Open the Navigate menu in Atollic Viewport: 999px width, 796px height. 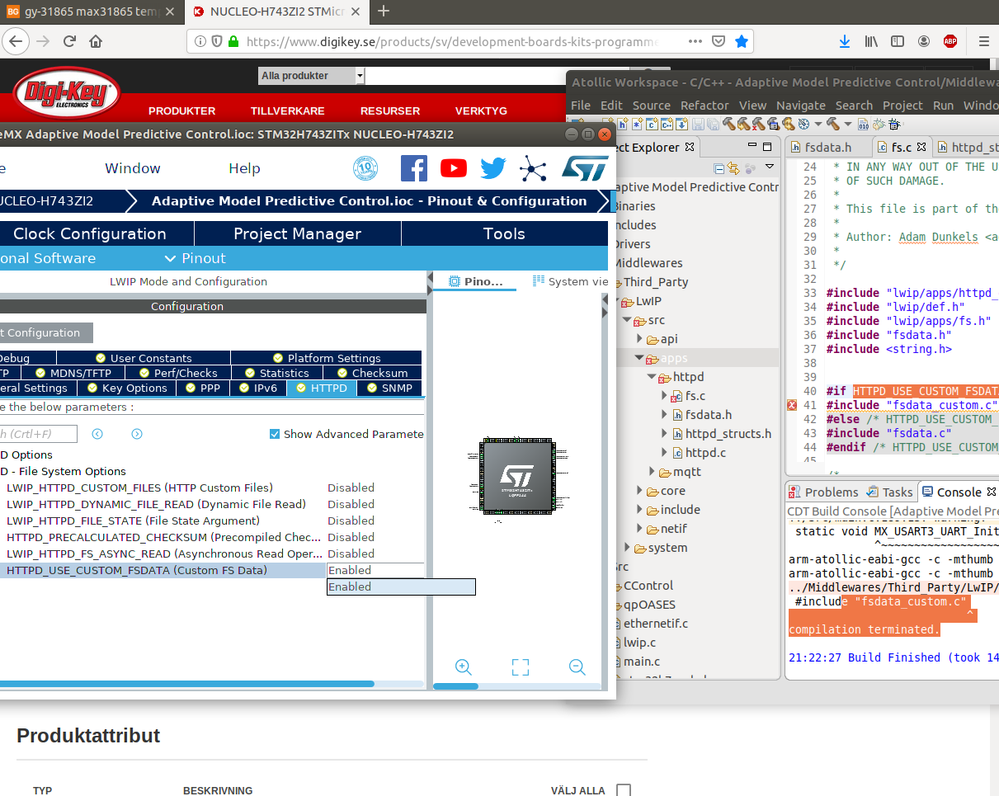[x=801, y=105]
